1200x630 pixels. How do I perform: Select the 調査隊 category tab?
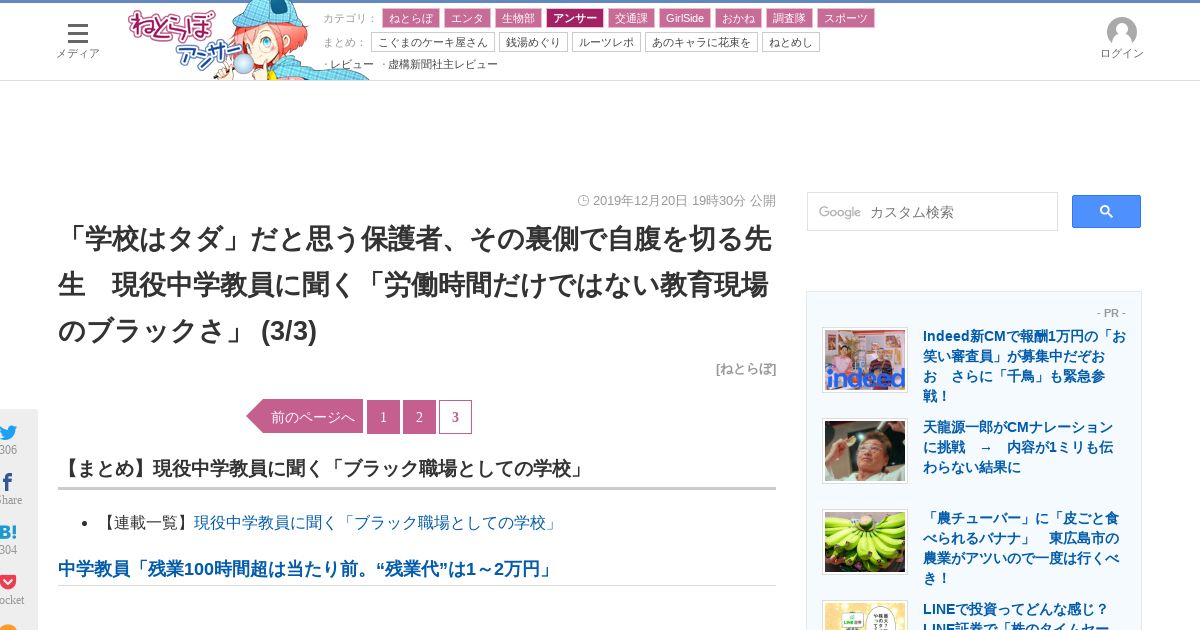coord(789,18)
